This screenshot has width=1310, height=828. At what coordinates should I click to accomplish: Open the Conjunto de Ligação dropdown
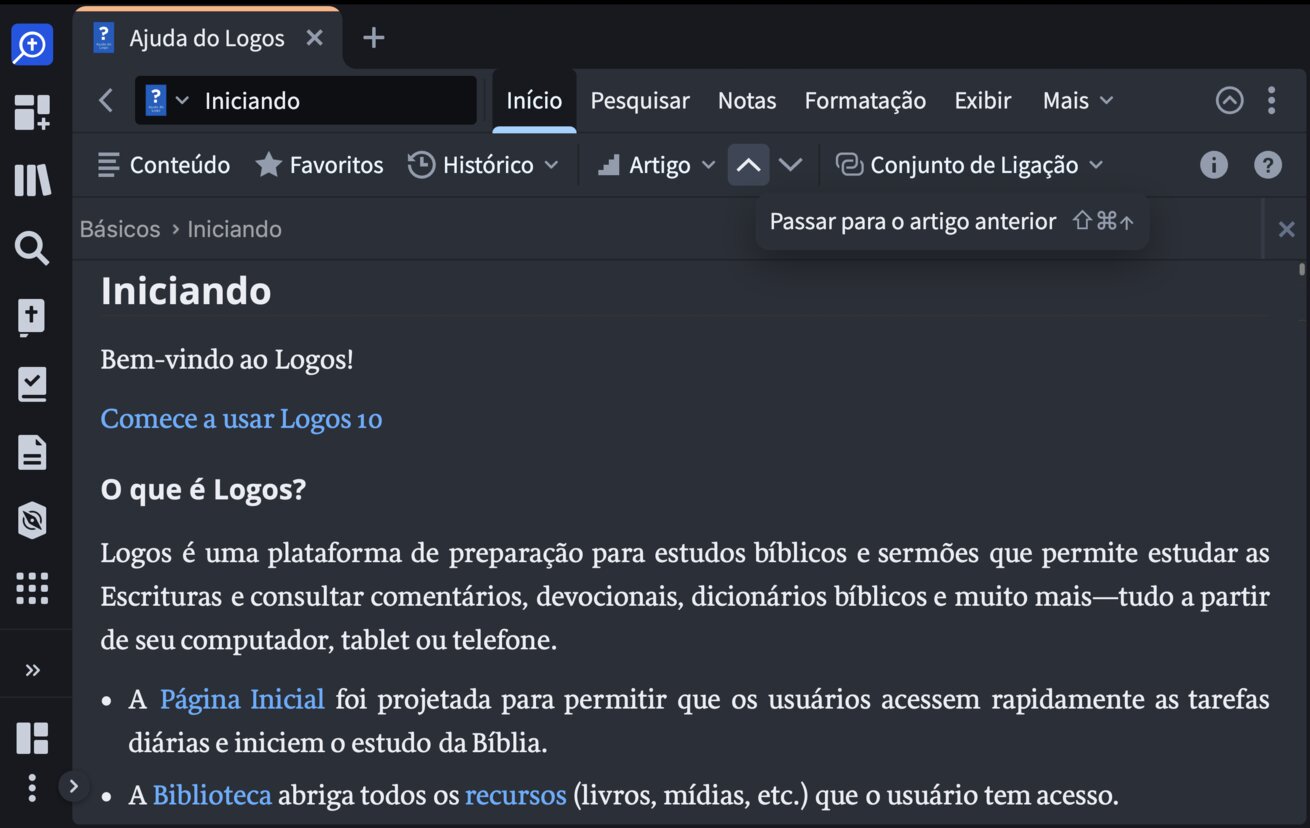pos(969,165)
